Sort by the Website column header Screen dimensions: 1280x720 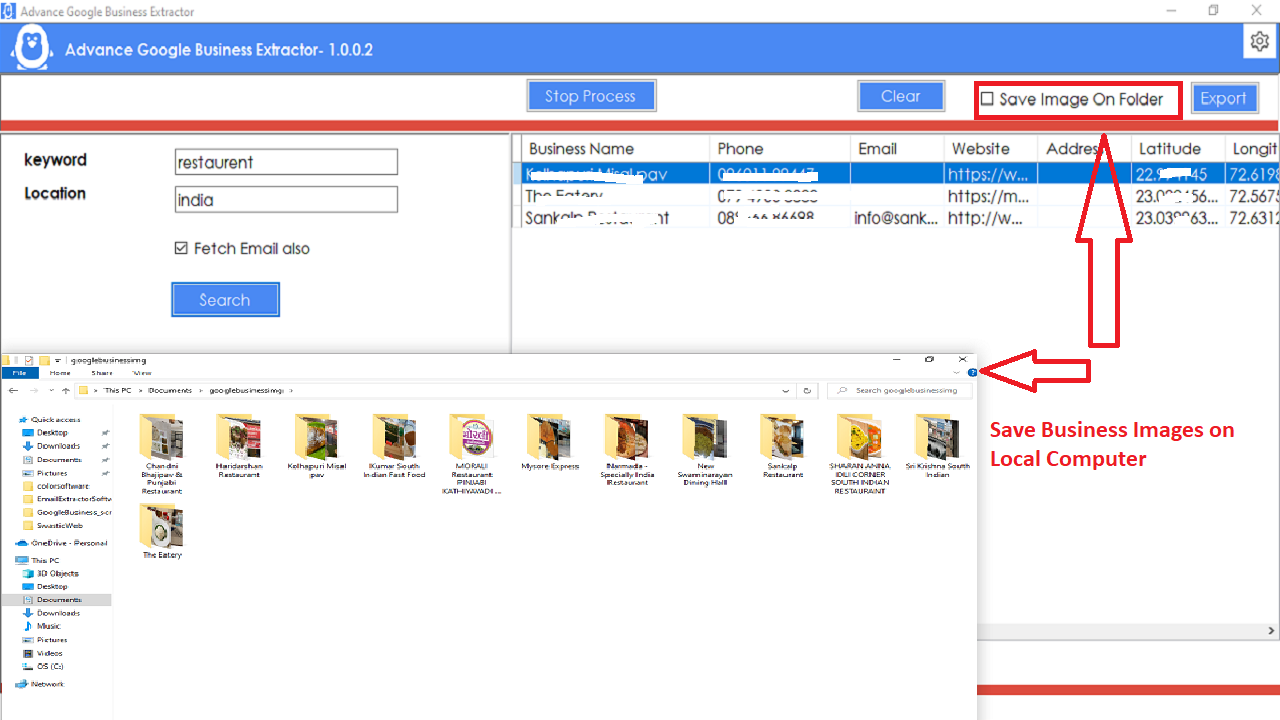coord(990,148)
